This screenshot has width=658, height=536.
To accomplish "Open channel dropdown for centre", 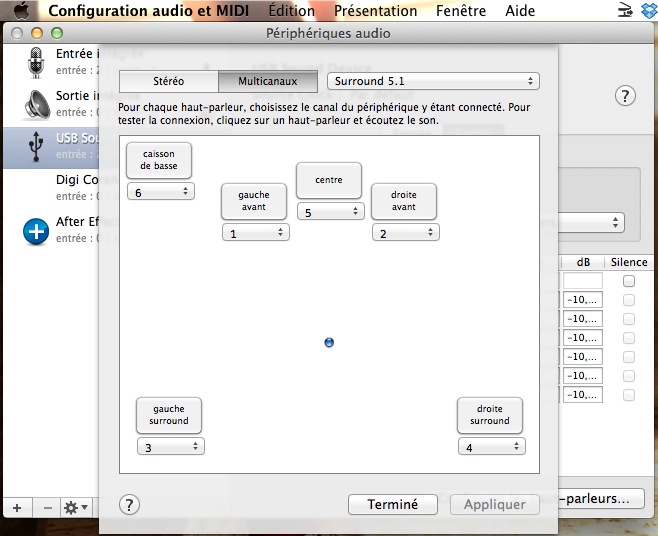I will (331, 212).
